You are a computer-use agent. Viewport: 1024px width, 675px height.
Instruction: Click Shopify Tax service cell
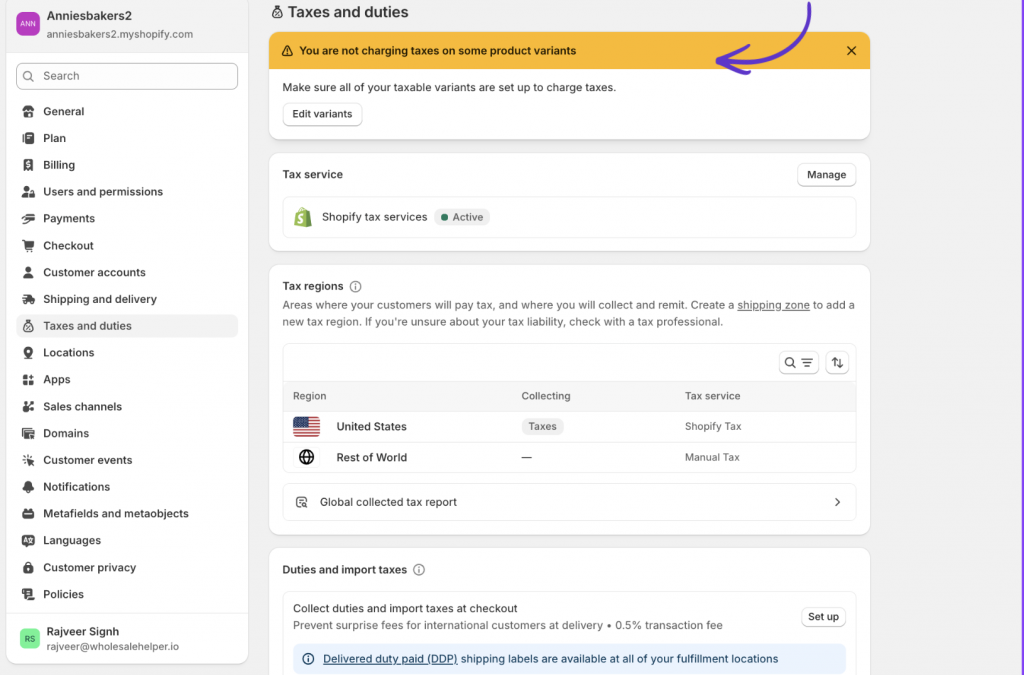click(712, 426)
